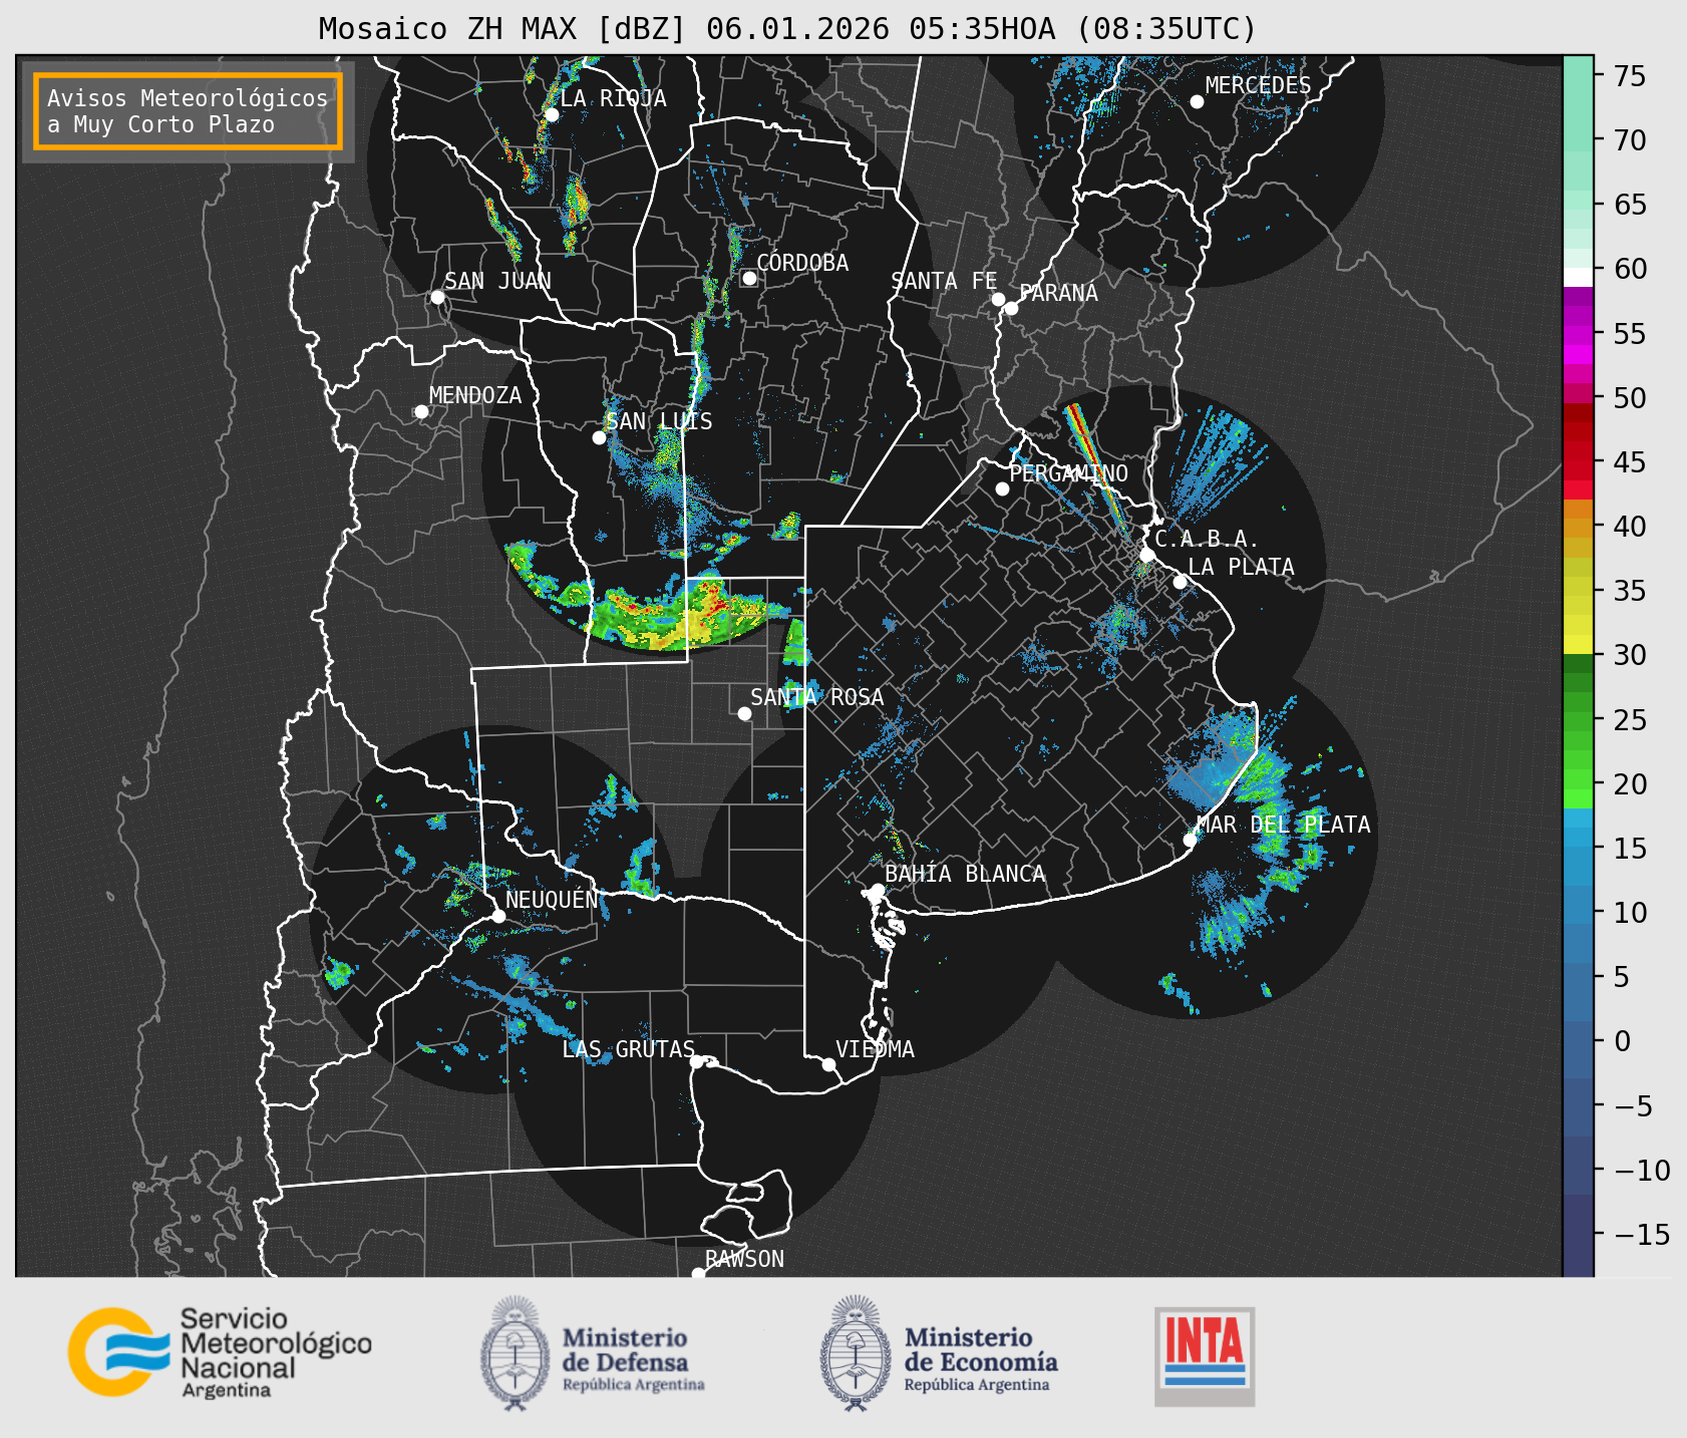Click the 30 dBZ yellow band on colorbar
The height and width of the screenshot is (1438, 1687).
pos(1578,645)
